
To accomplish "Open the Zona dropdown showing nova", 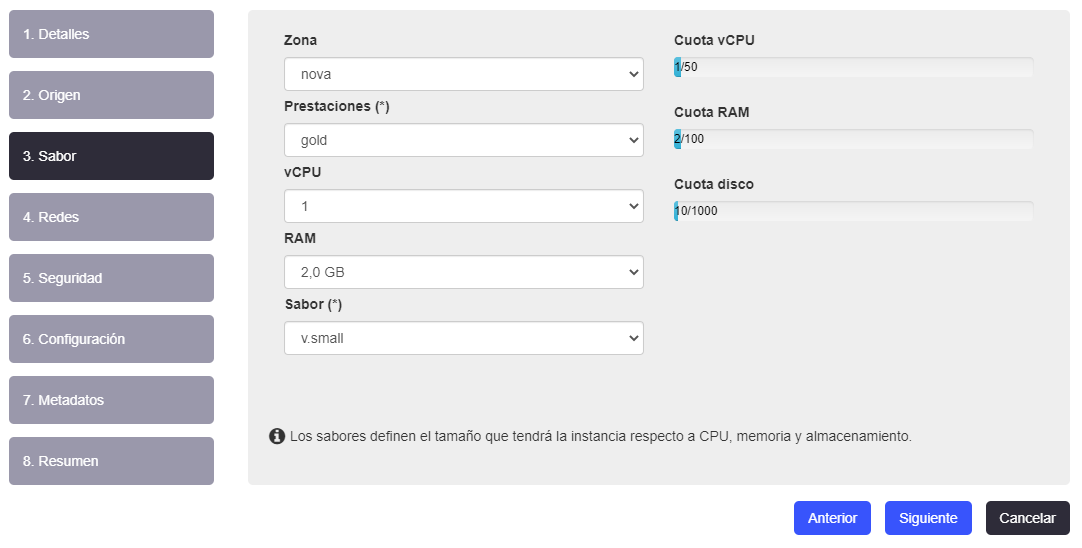I will pyautogui.click(x=464, y=74).
